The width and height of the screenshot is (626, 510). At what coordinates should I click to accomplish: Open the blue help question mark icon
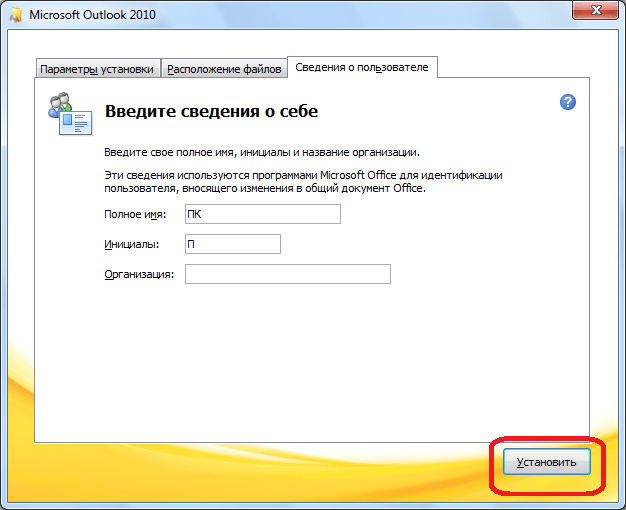567,102
